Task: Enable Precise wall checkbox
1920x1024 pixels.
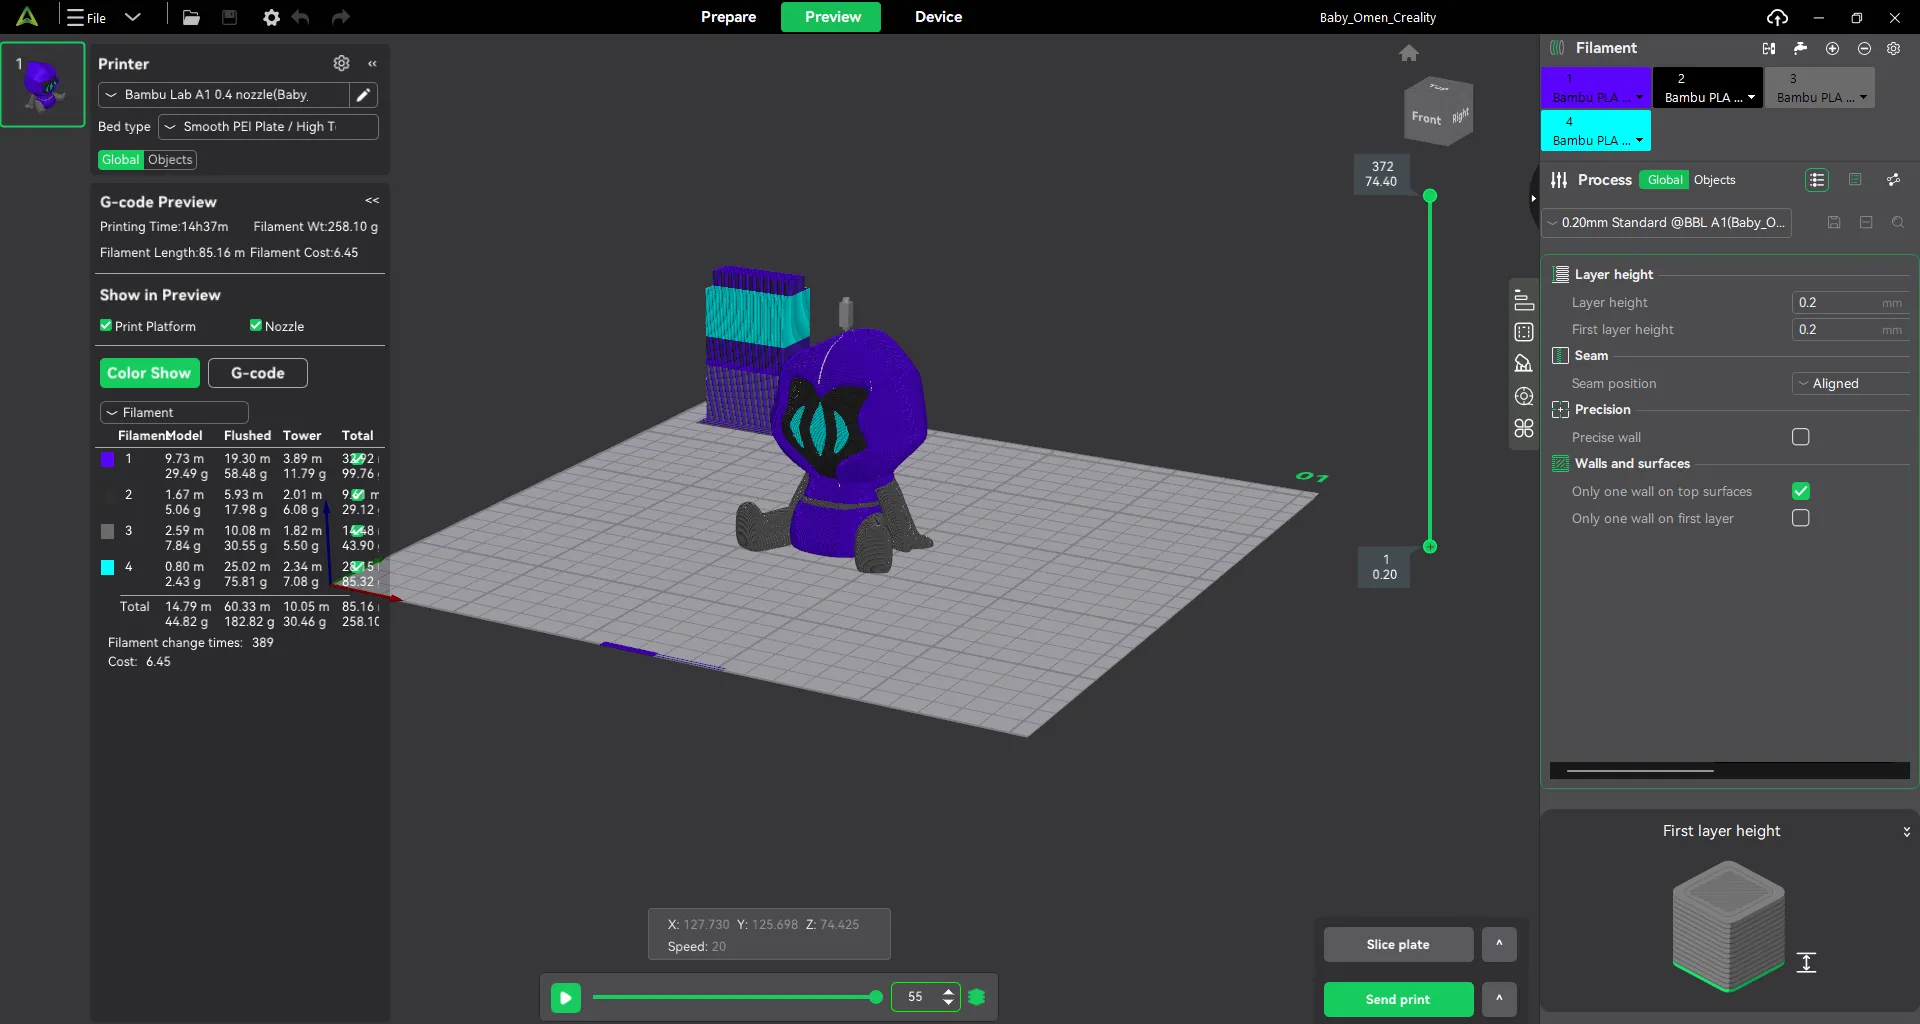Action: (x=1801, y=437)
